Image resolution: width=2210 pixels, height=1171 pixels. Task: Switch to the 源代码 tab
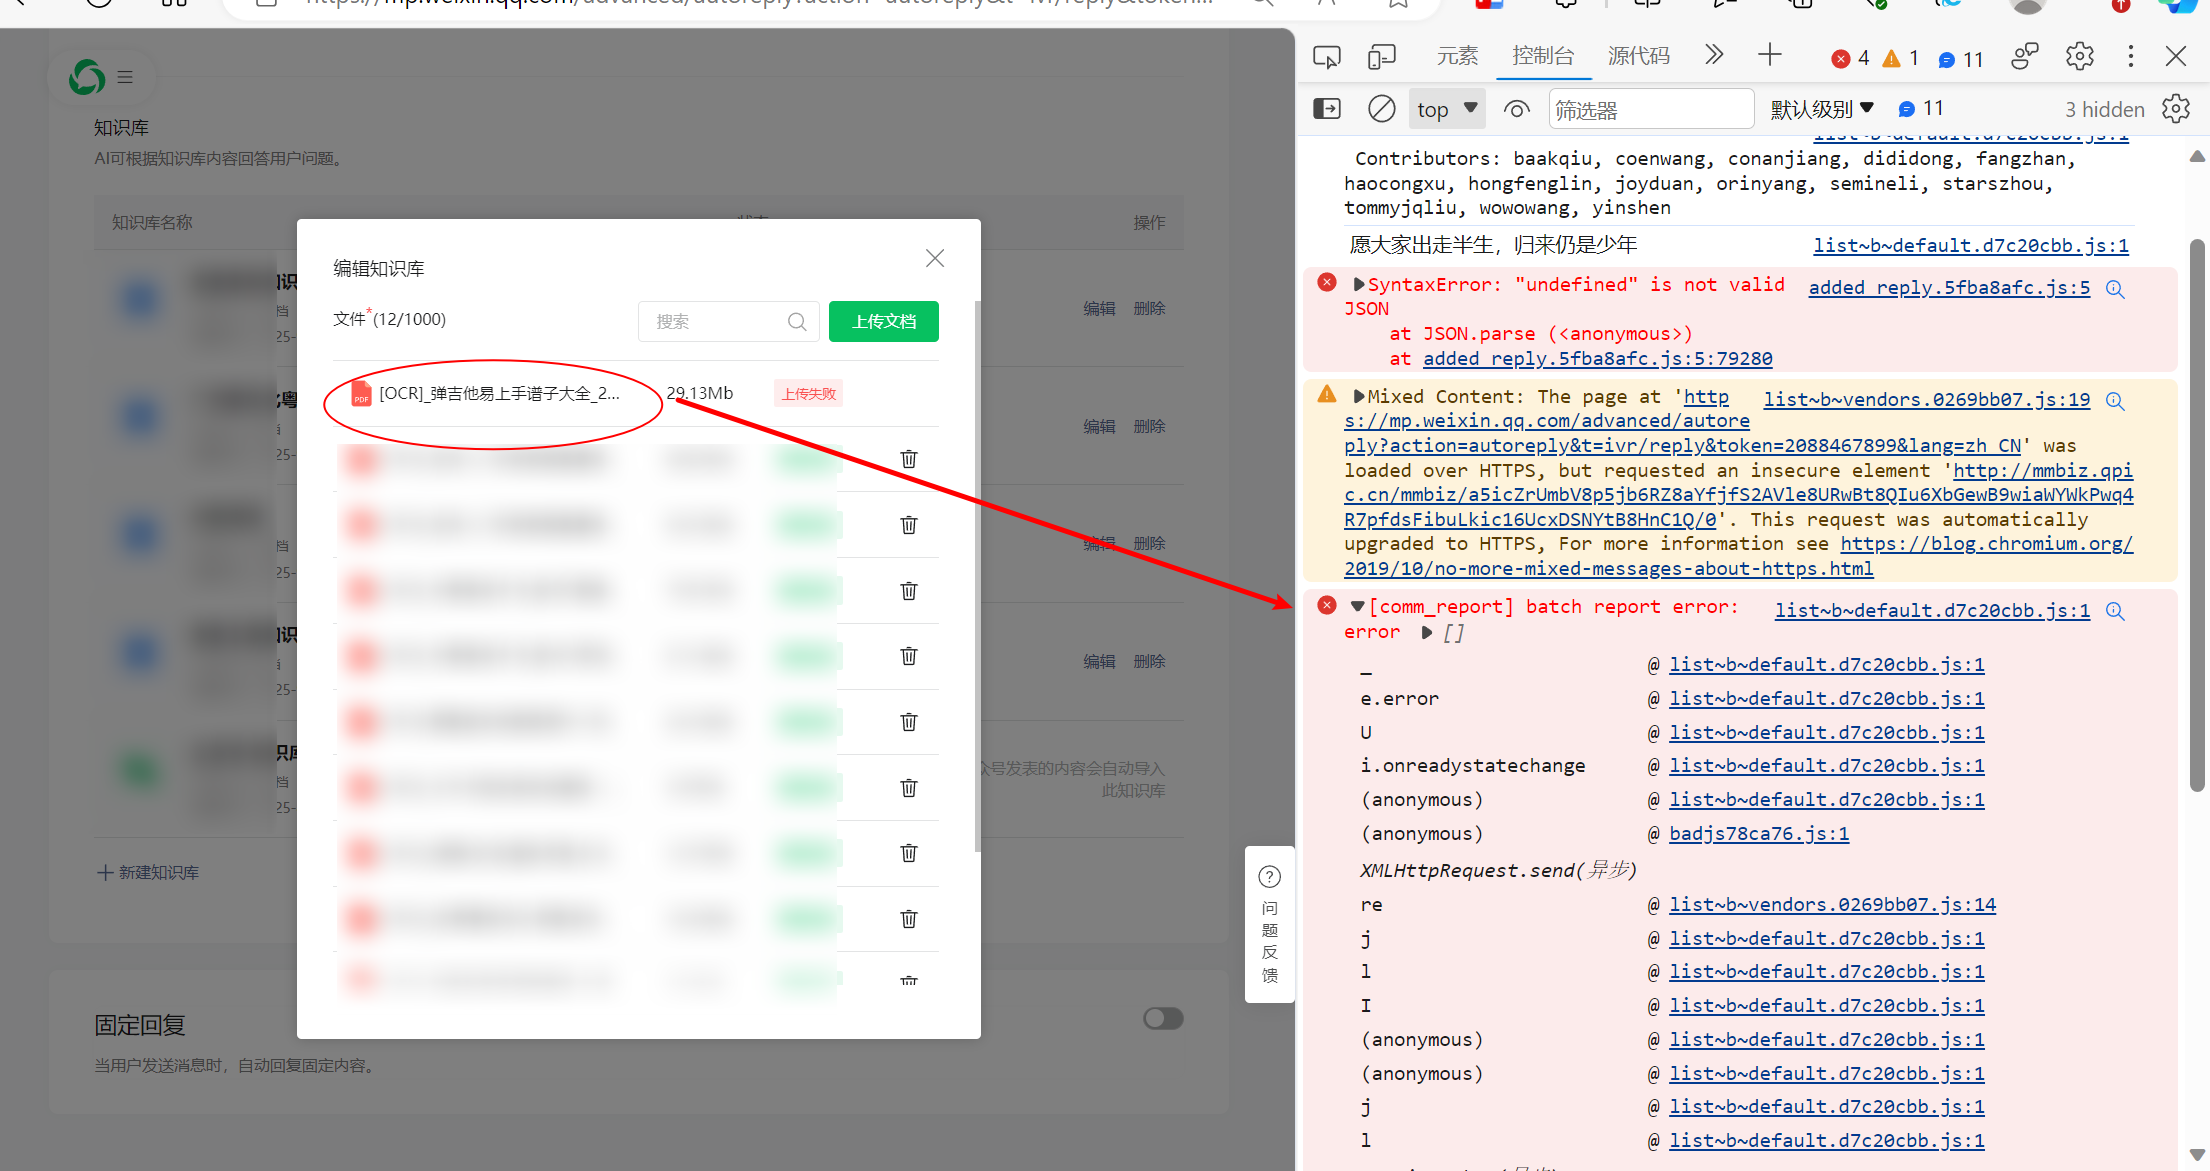1638,56
